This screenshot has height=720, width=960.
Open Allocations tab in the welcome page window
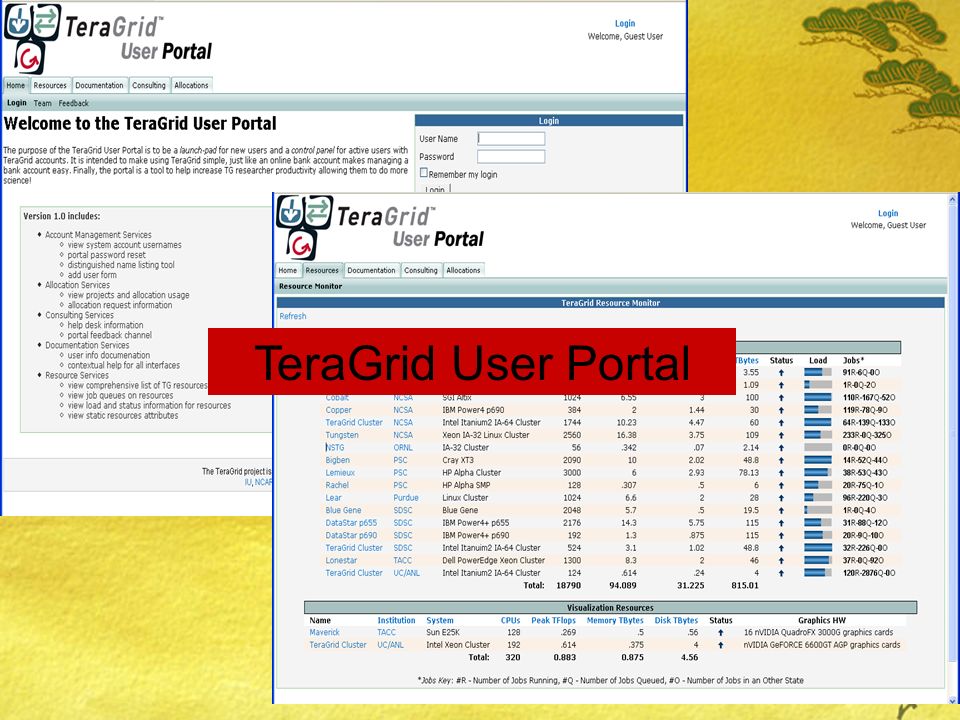click(191, 85)
